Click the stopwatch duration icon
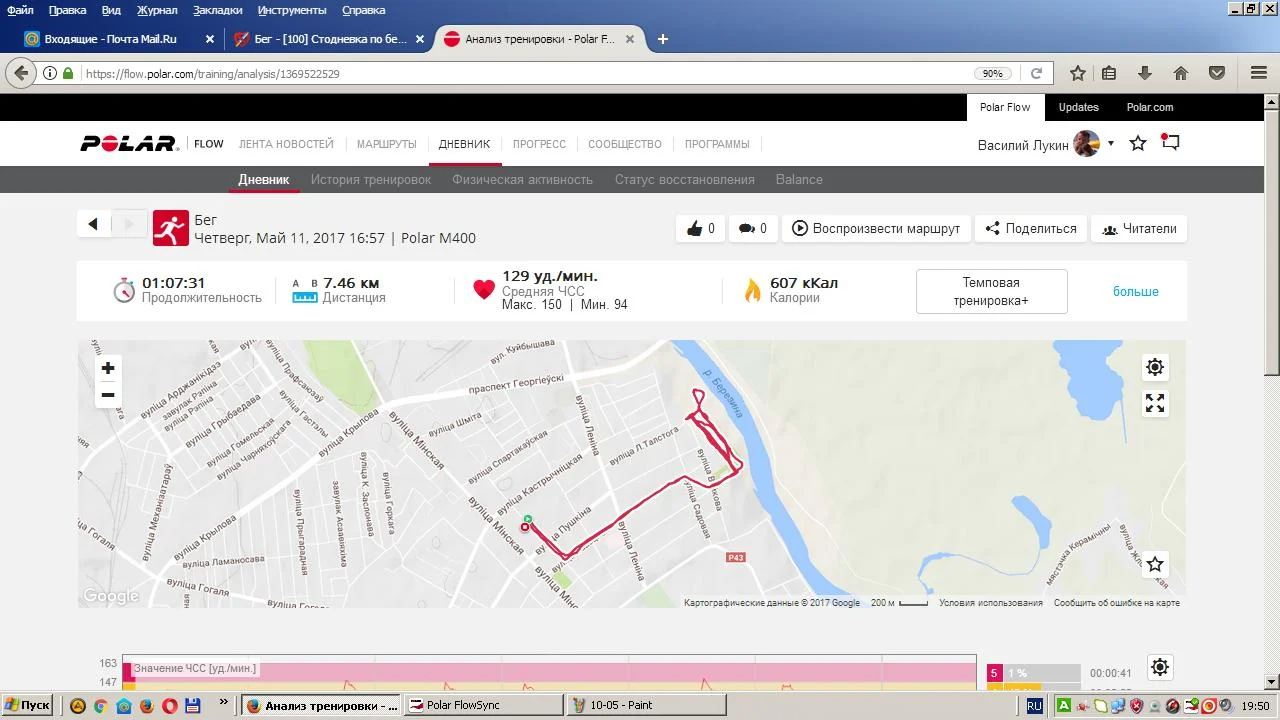 (124, 291)
